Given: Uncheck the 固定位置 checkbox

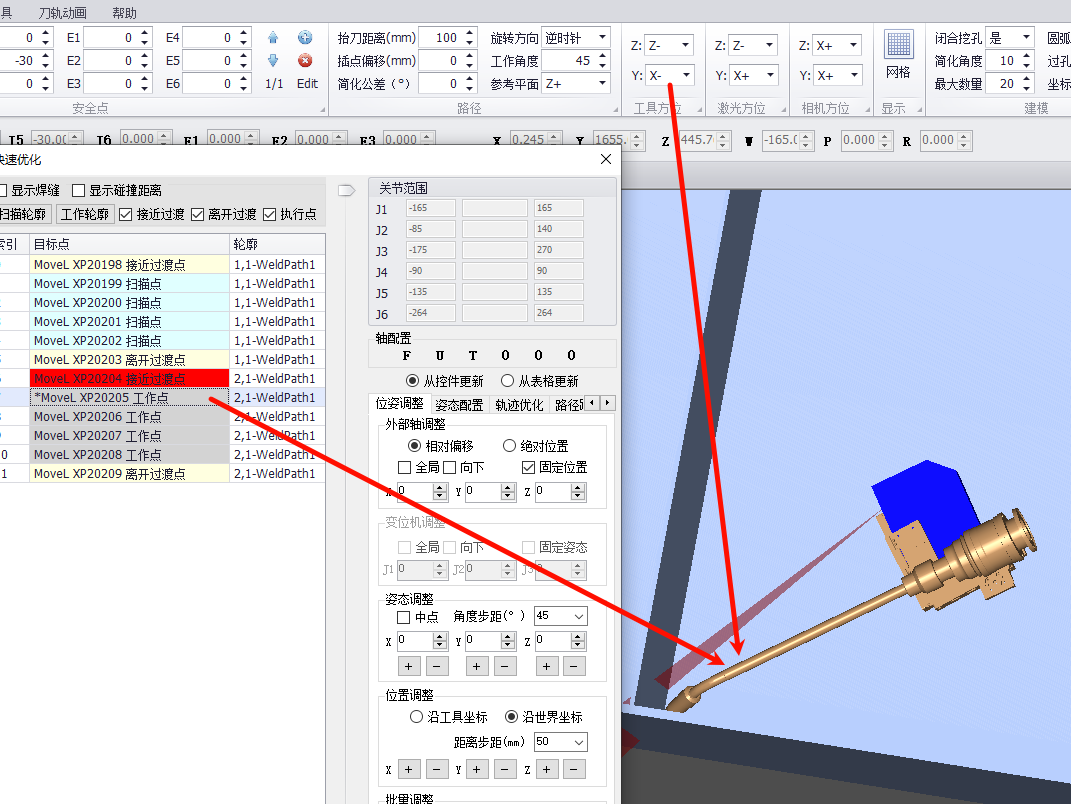Looking at the screenshot, I should (x=529, y=467).
